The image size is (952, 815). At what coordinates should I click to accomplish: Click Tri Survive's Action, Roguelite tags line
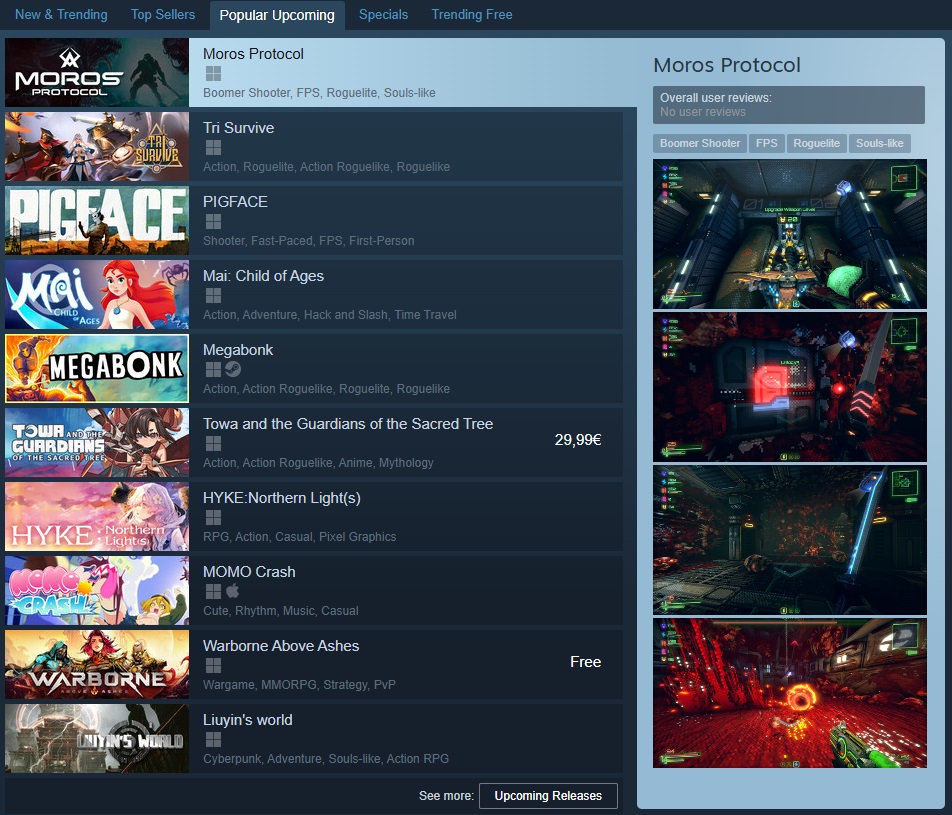pyautogui.click(x=326, y=166)
